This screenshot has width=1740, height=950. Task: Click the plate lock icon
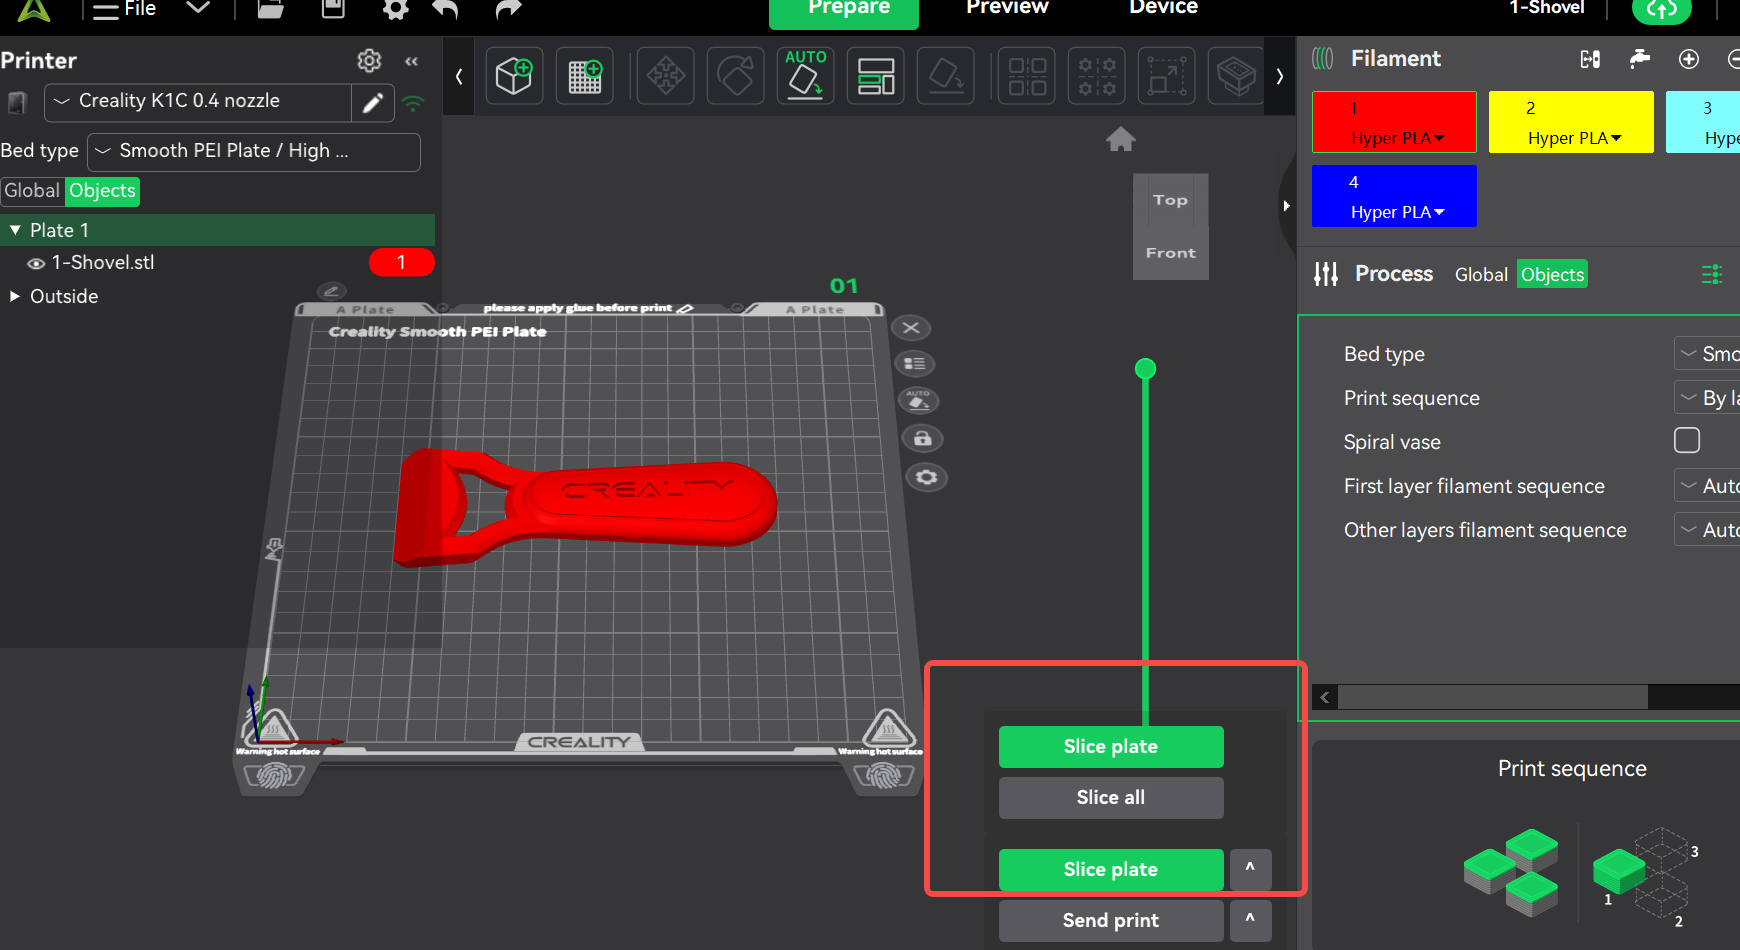[923, 439]
